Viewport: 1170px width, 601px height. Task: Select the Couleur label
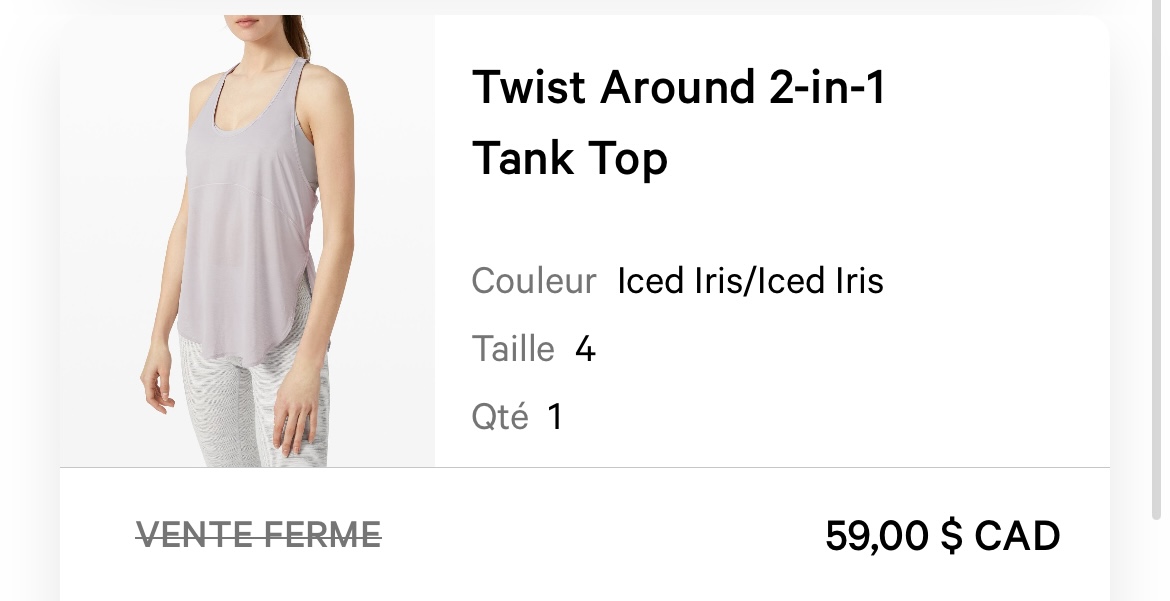[534, 281]
